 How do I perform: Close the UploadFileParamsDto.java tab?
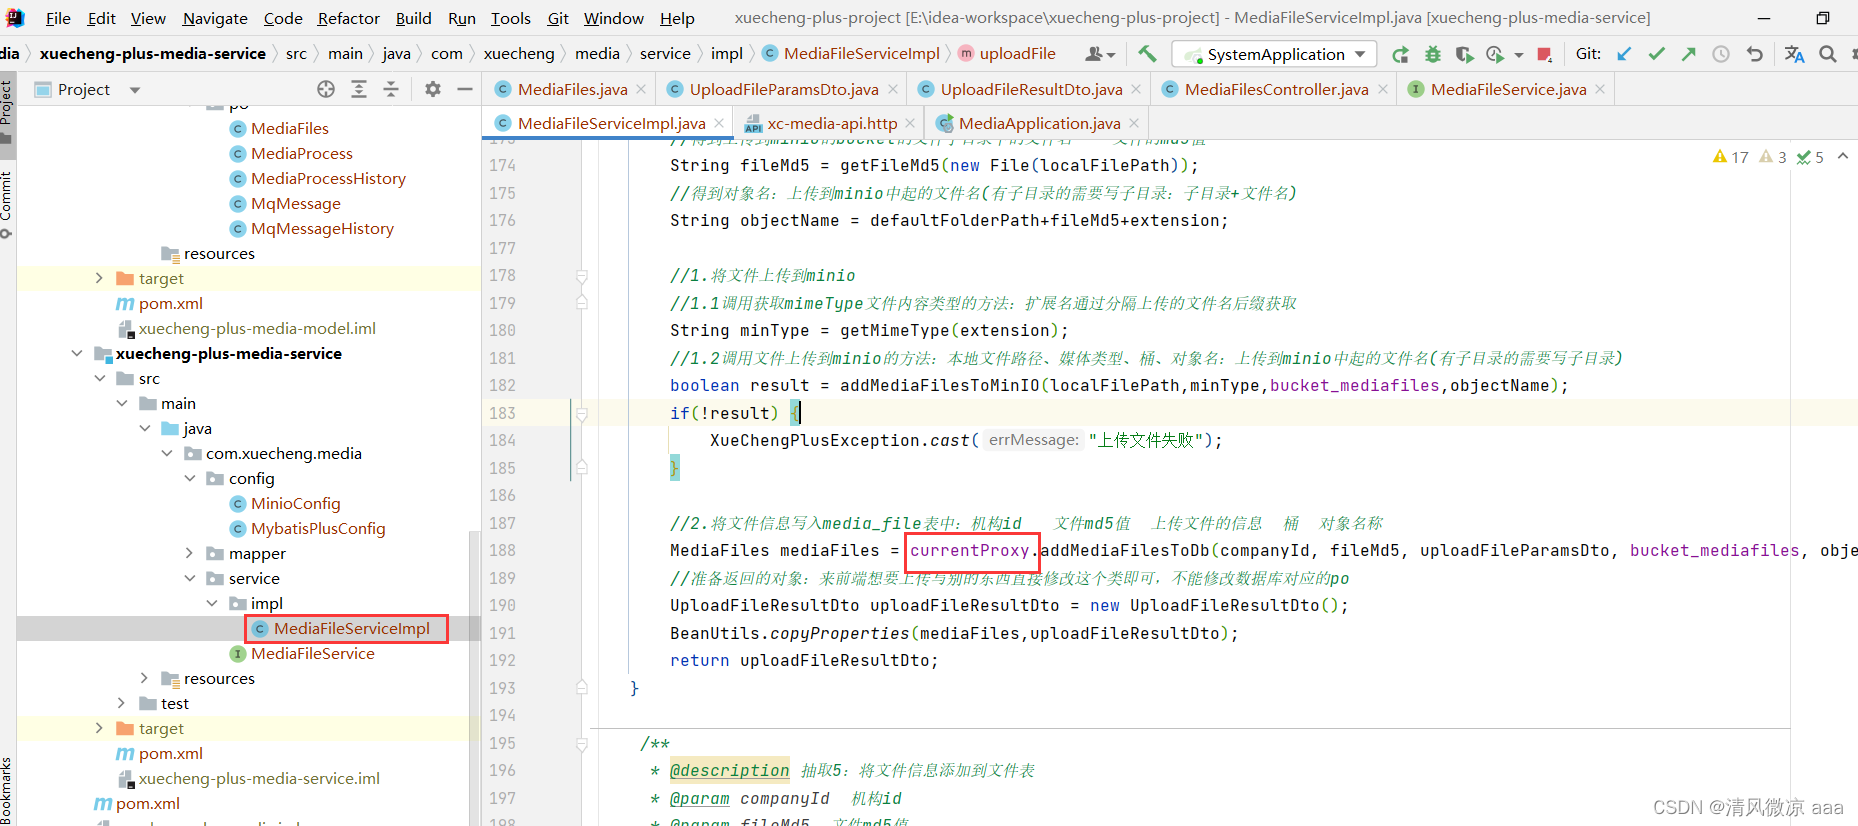click(893, 89)
